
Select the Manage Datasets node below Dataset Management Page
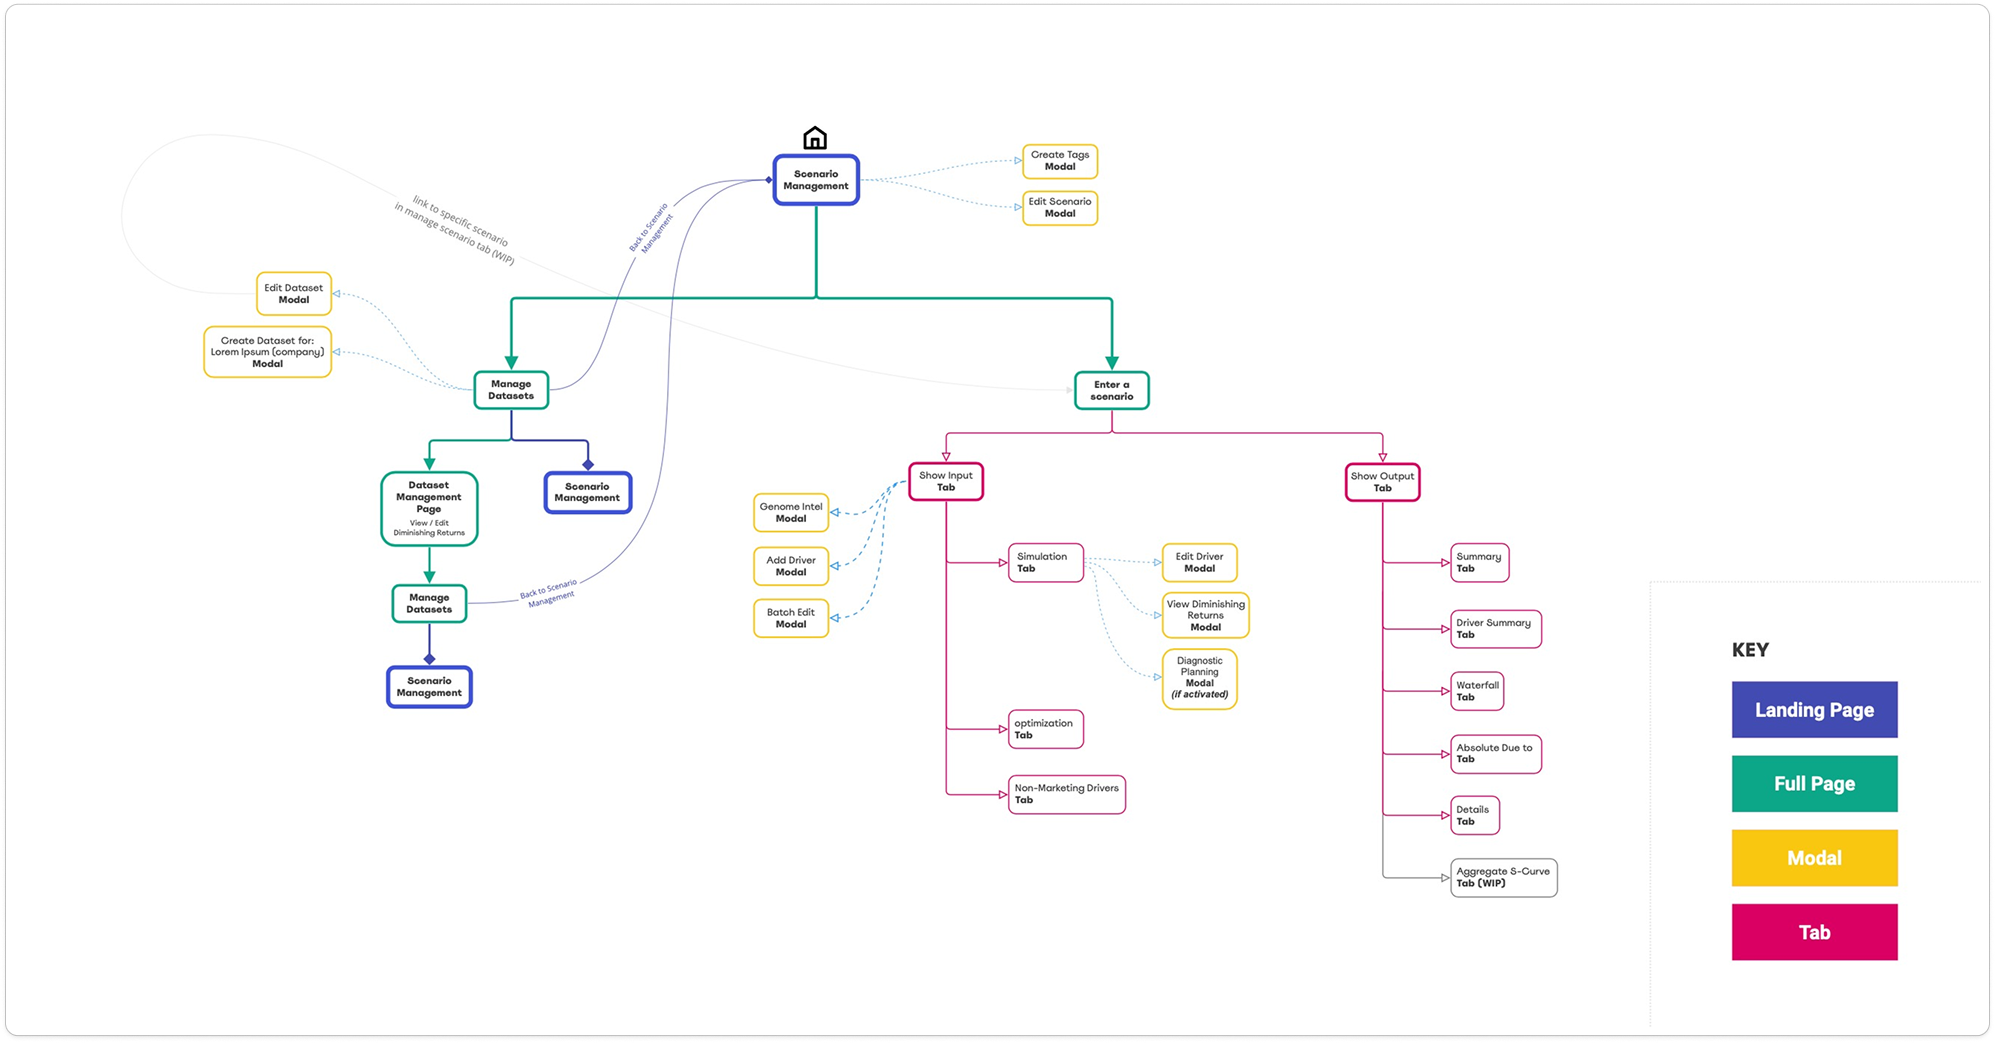[429, 604]
